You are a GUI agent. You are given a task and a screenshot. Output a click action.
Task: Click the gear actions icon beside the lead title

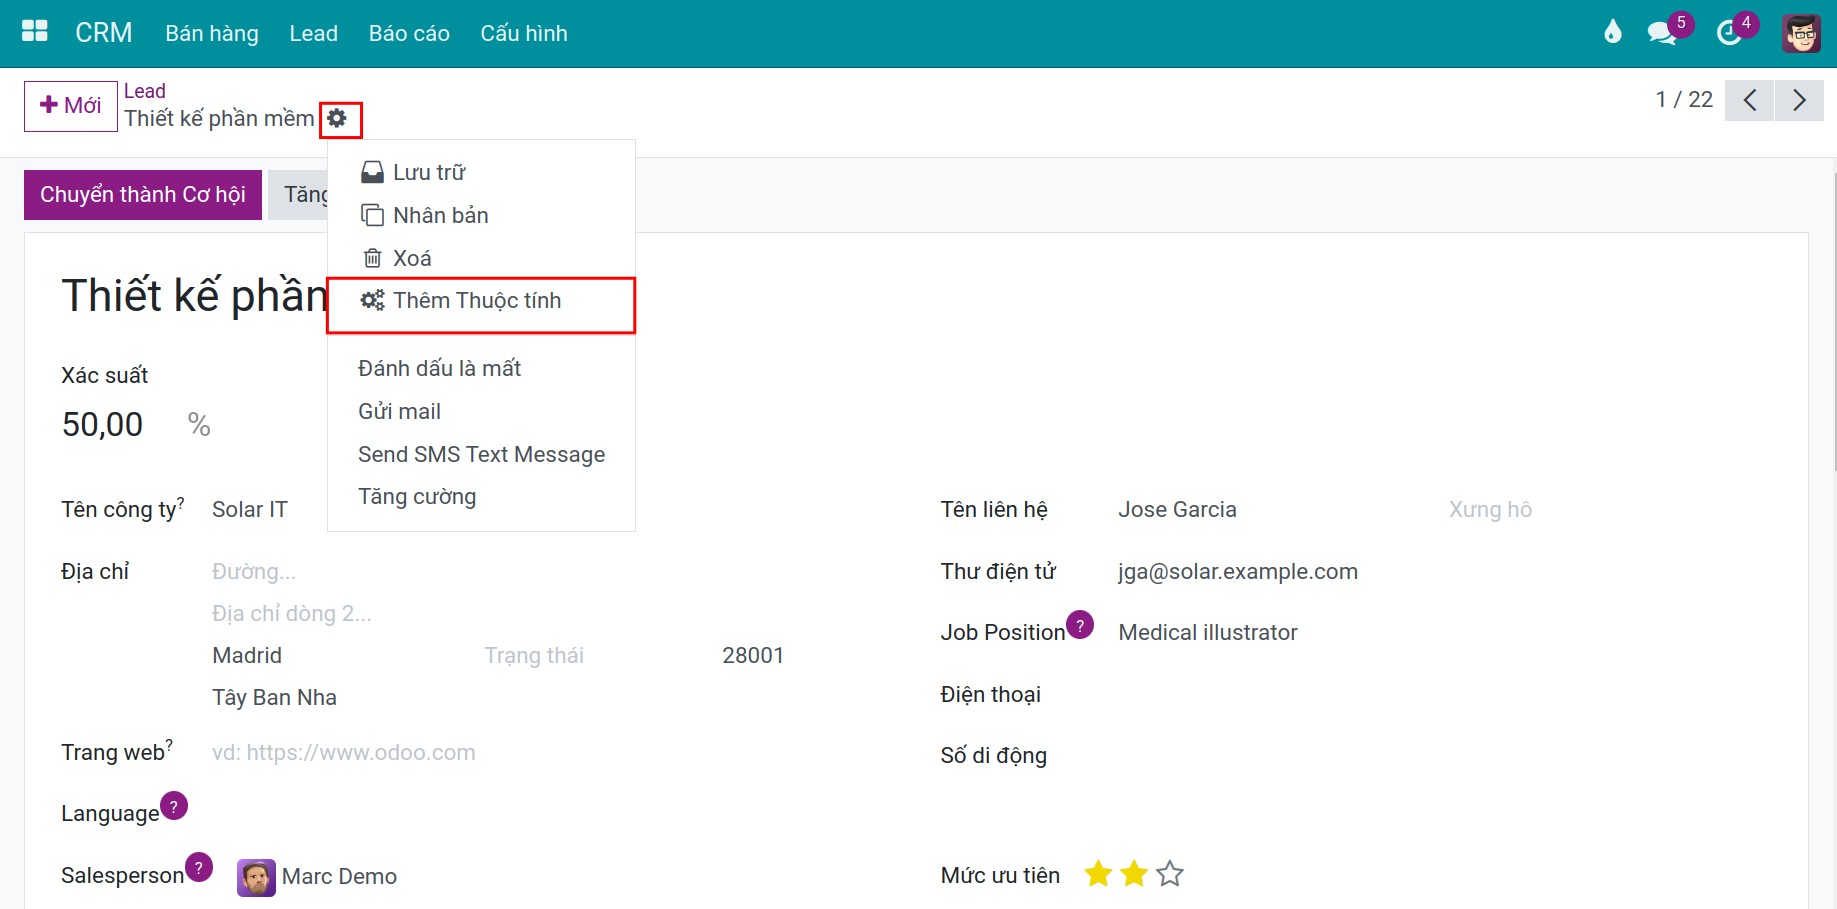click(338, 118)
